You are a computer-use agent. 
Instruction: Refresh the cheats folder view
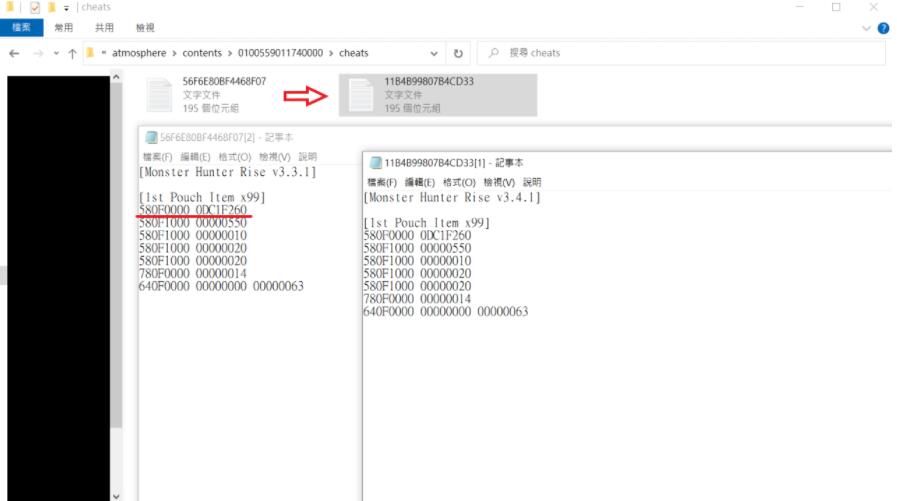(x=458, y=53)
